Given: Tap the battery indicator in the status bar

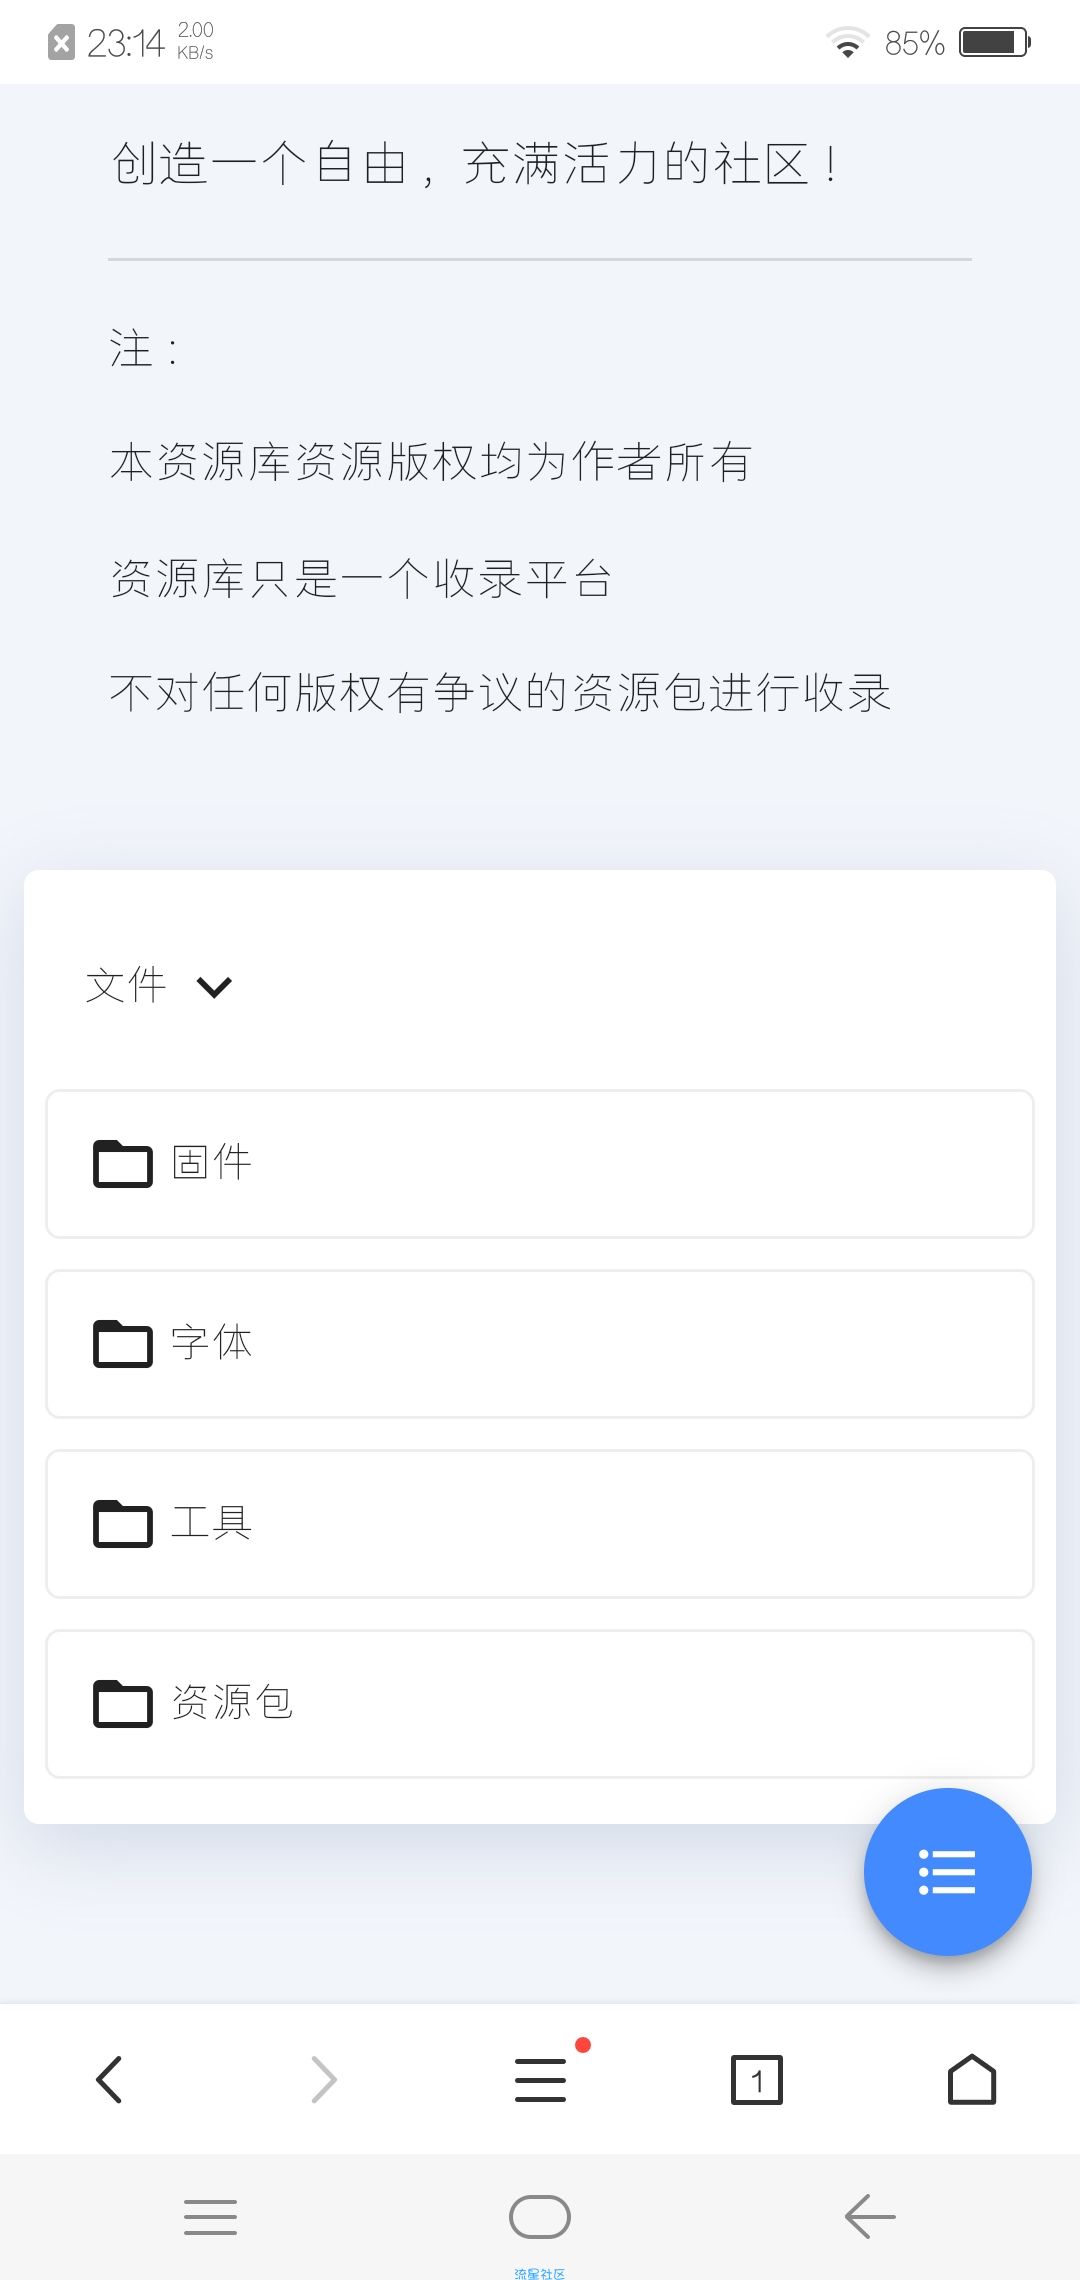Looking at the screenshot, I should [995, 42].
